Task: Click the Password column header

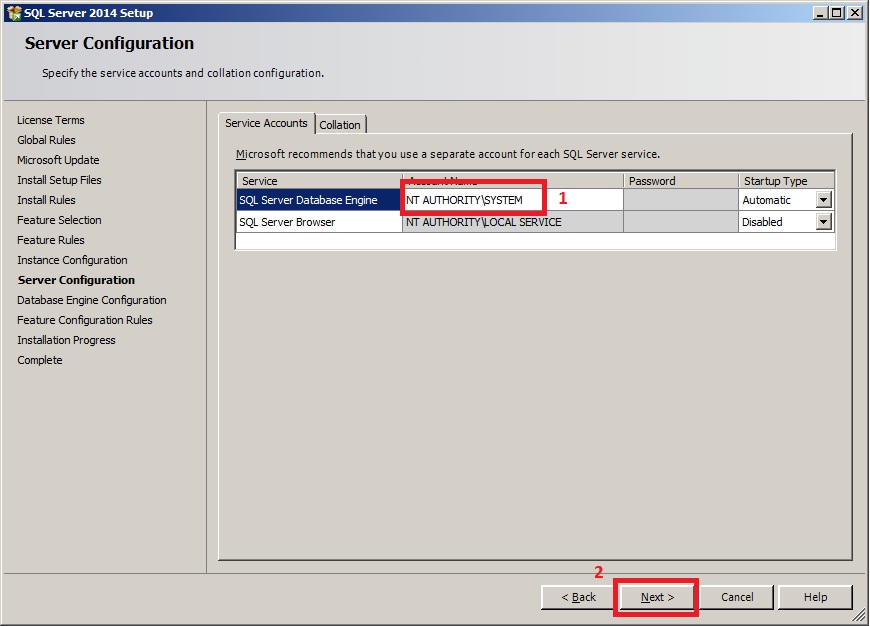Action: click(x=681, y=181)
